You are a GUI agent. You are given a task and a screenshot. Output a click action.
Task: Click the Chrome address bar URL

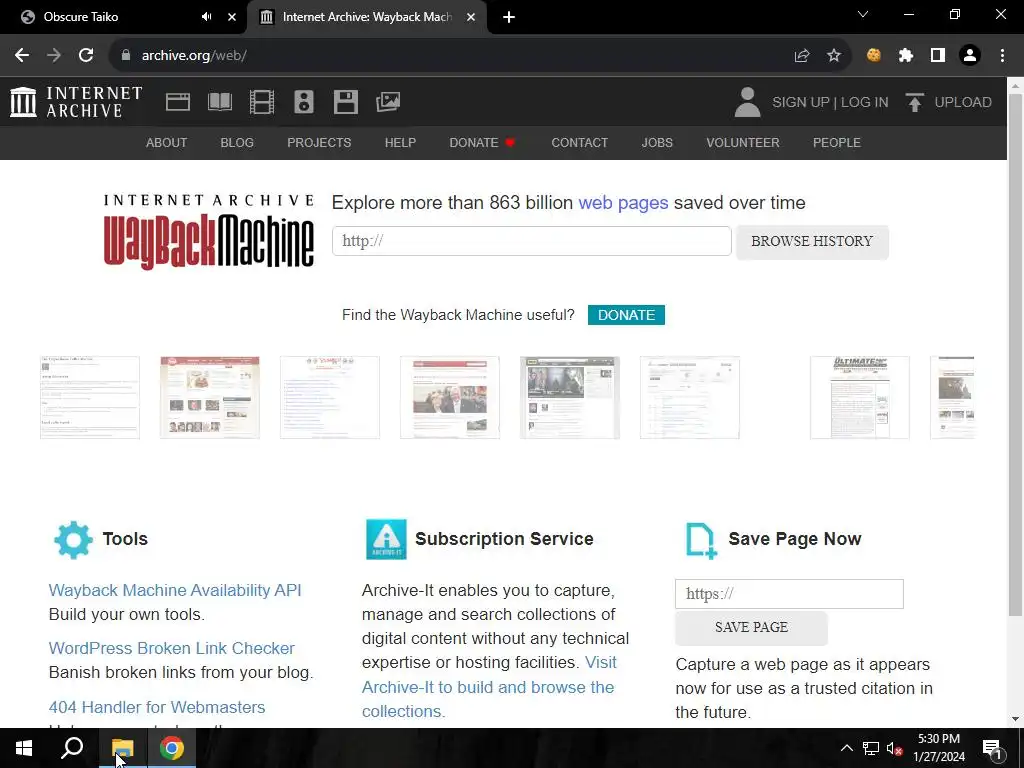click(x=194, y=56)
